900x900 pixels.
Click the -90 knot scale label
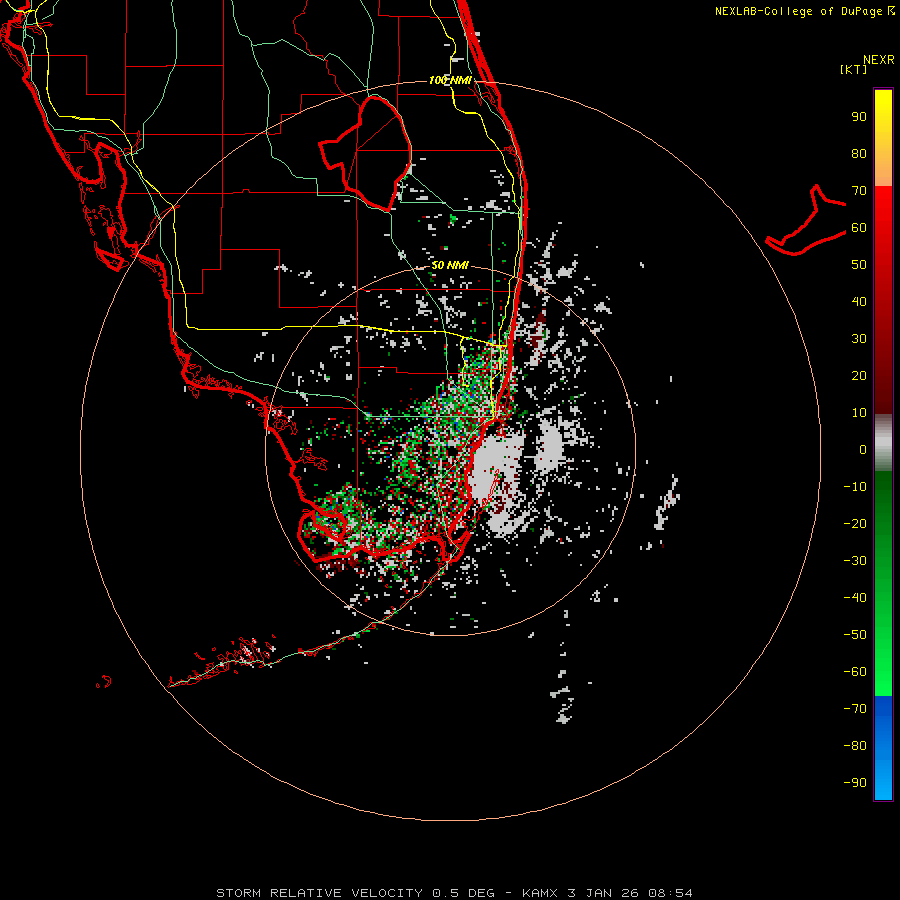[x=855, y=783]
